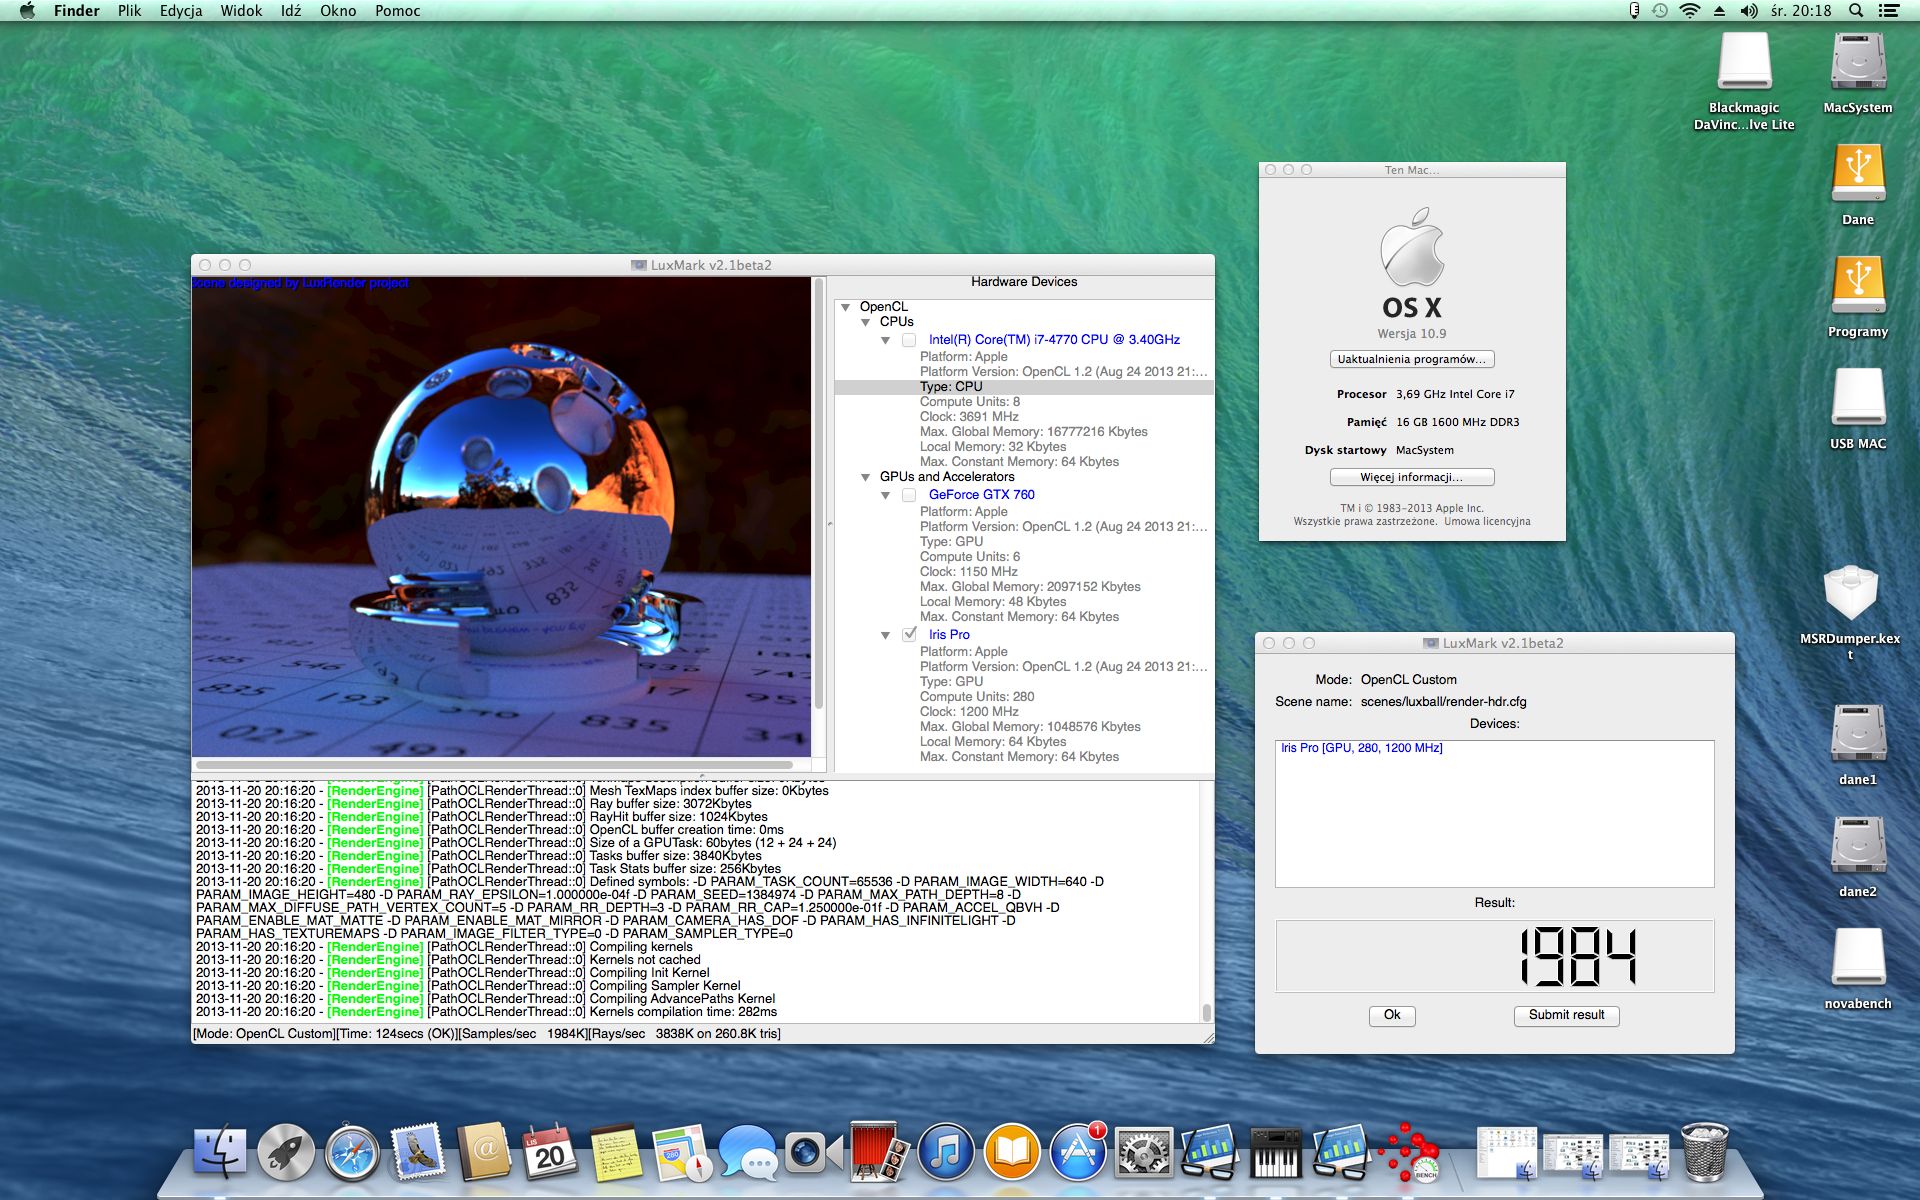Open the Pomoc menu
This screenshot has width=1920, height=1200.
[x=398, y=11]
